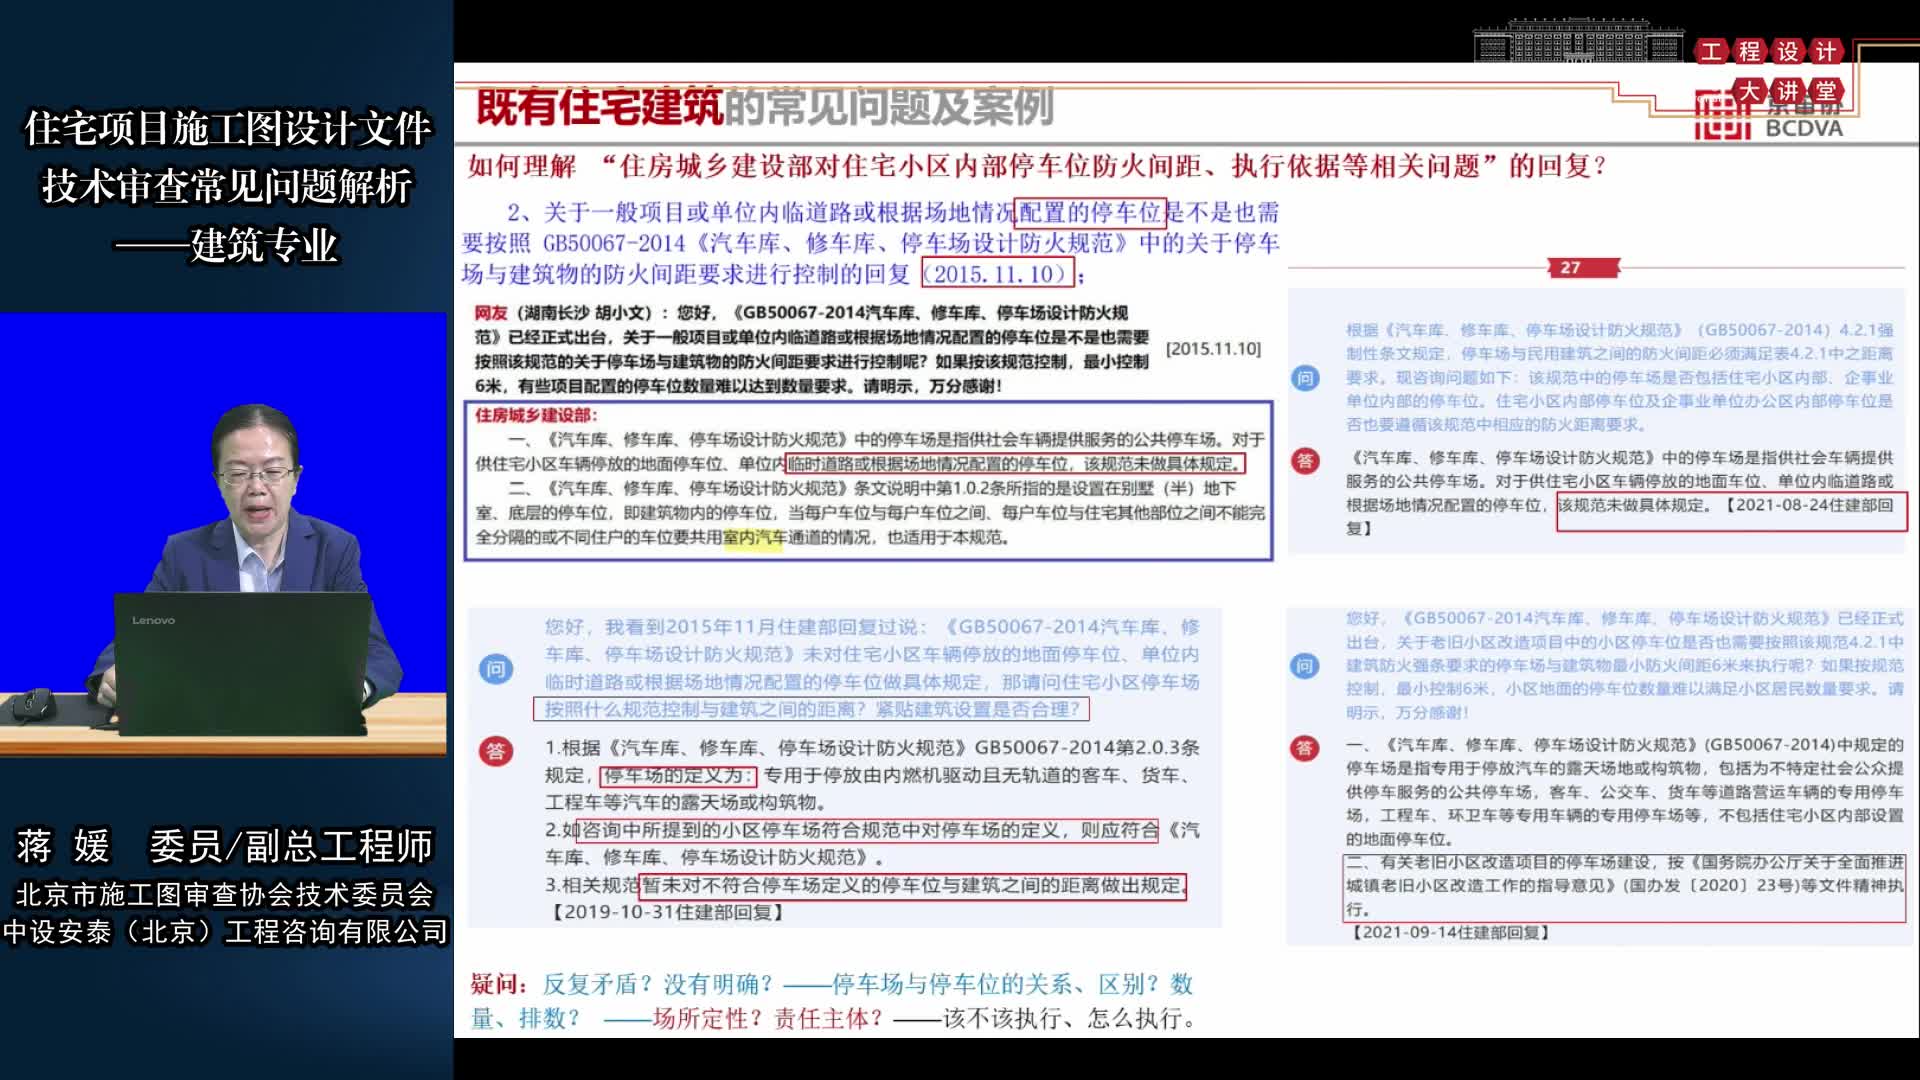Click the blue 问 icon beside the 2015年11月 question

tap(496, 669)
